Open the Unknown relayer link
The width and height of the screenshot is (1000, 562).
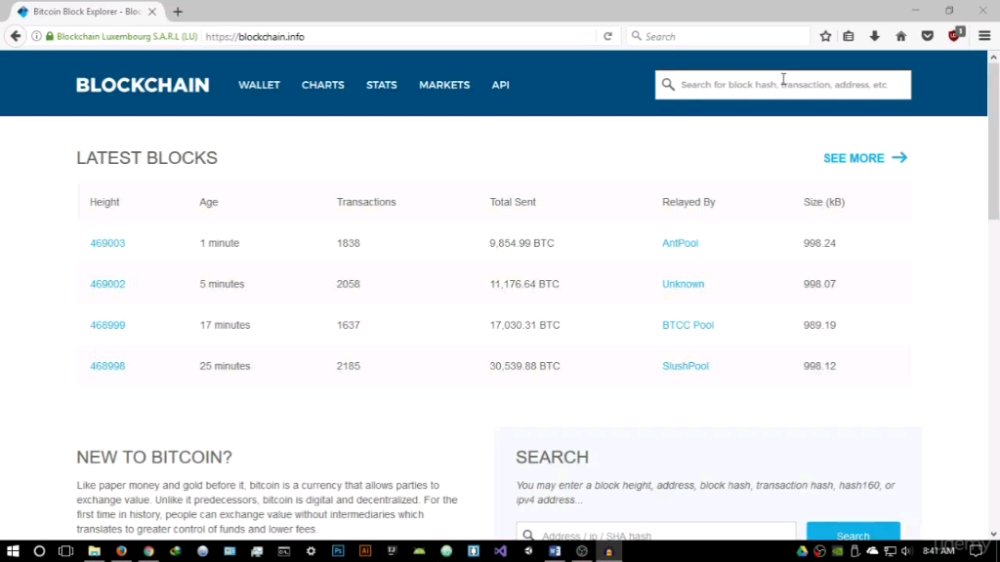[683, 284]
